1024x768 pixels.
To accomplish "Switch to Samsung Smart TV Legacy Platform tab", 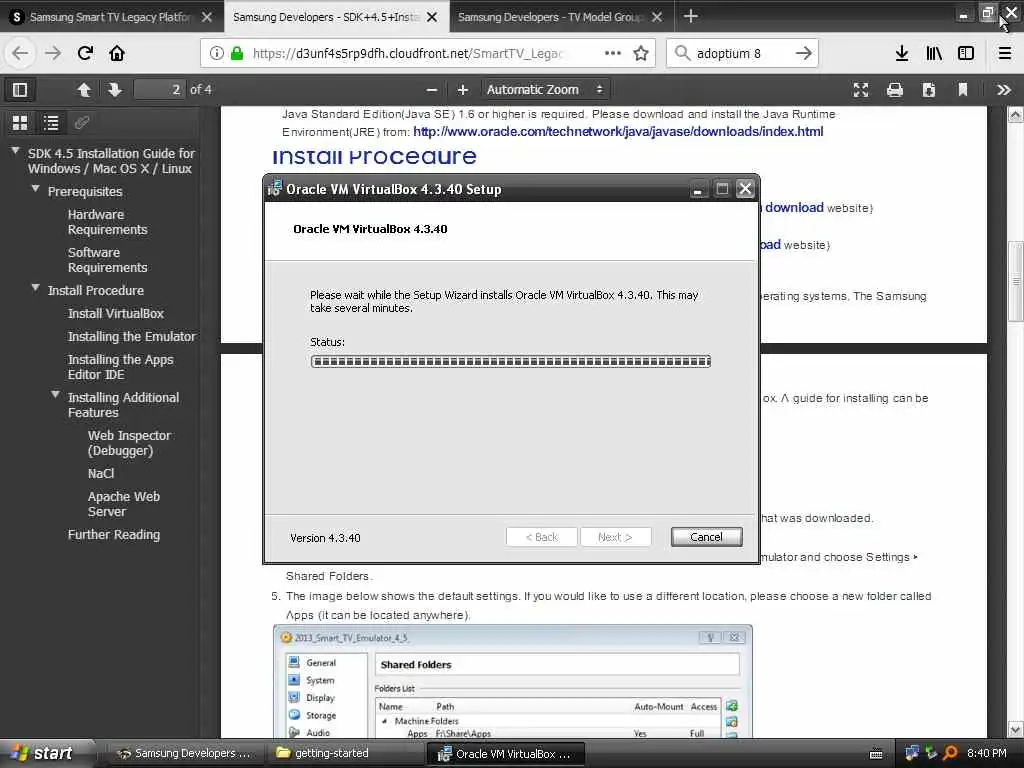I will tap(110, 17).
